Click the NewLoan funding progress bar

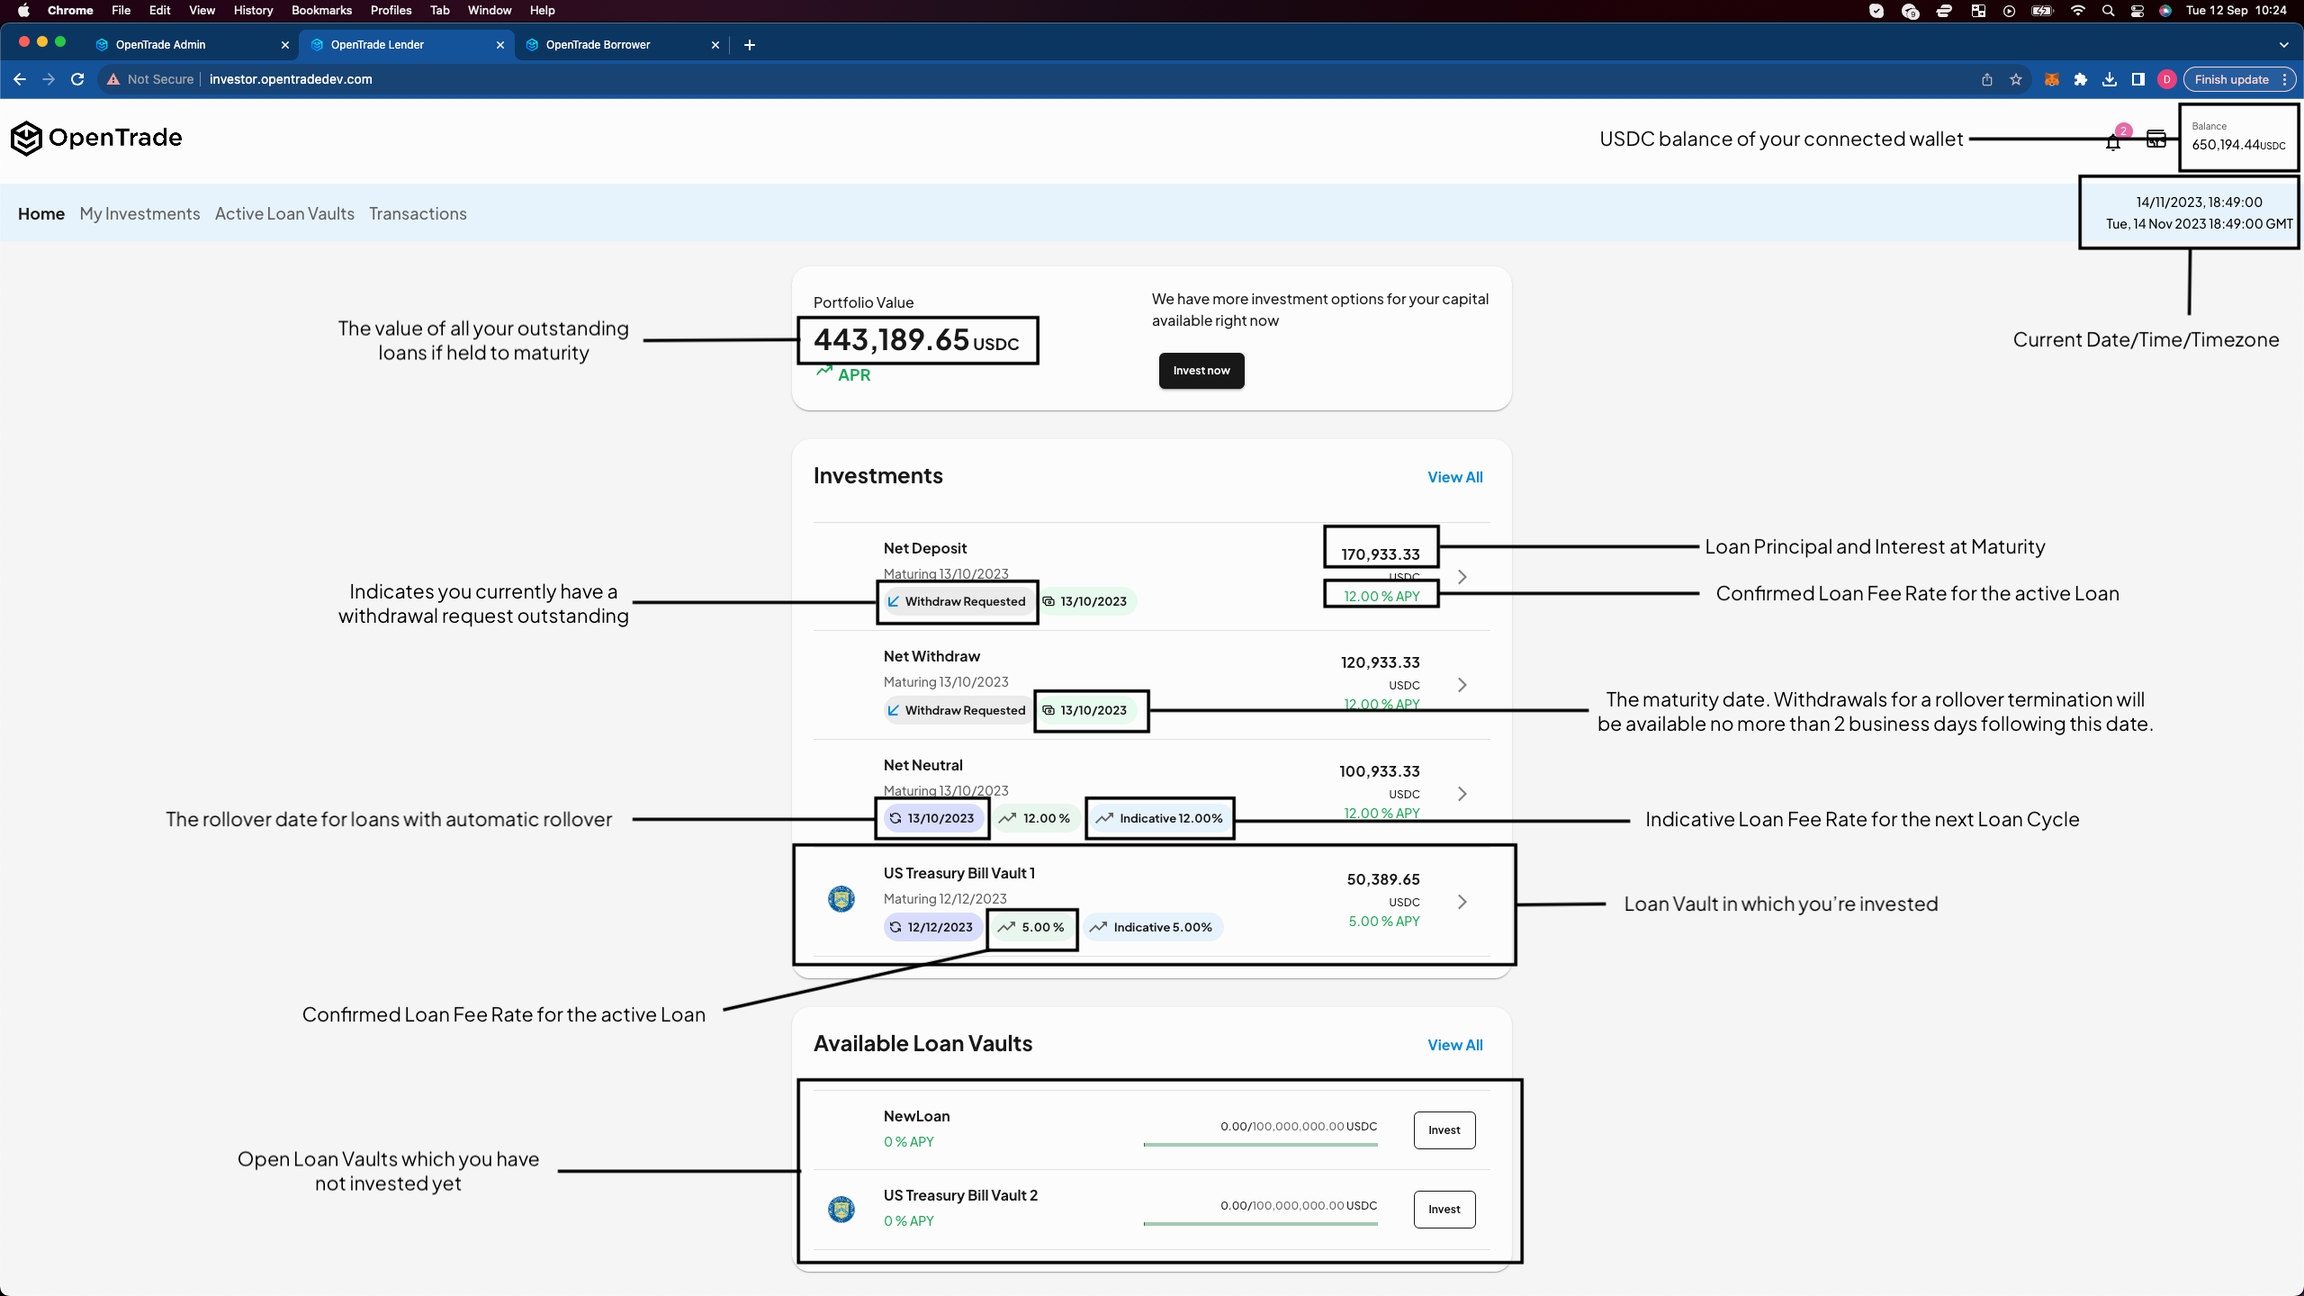(x=1260, y=1144)
